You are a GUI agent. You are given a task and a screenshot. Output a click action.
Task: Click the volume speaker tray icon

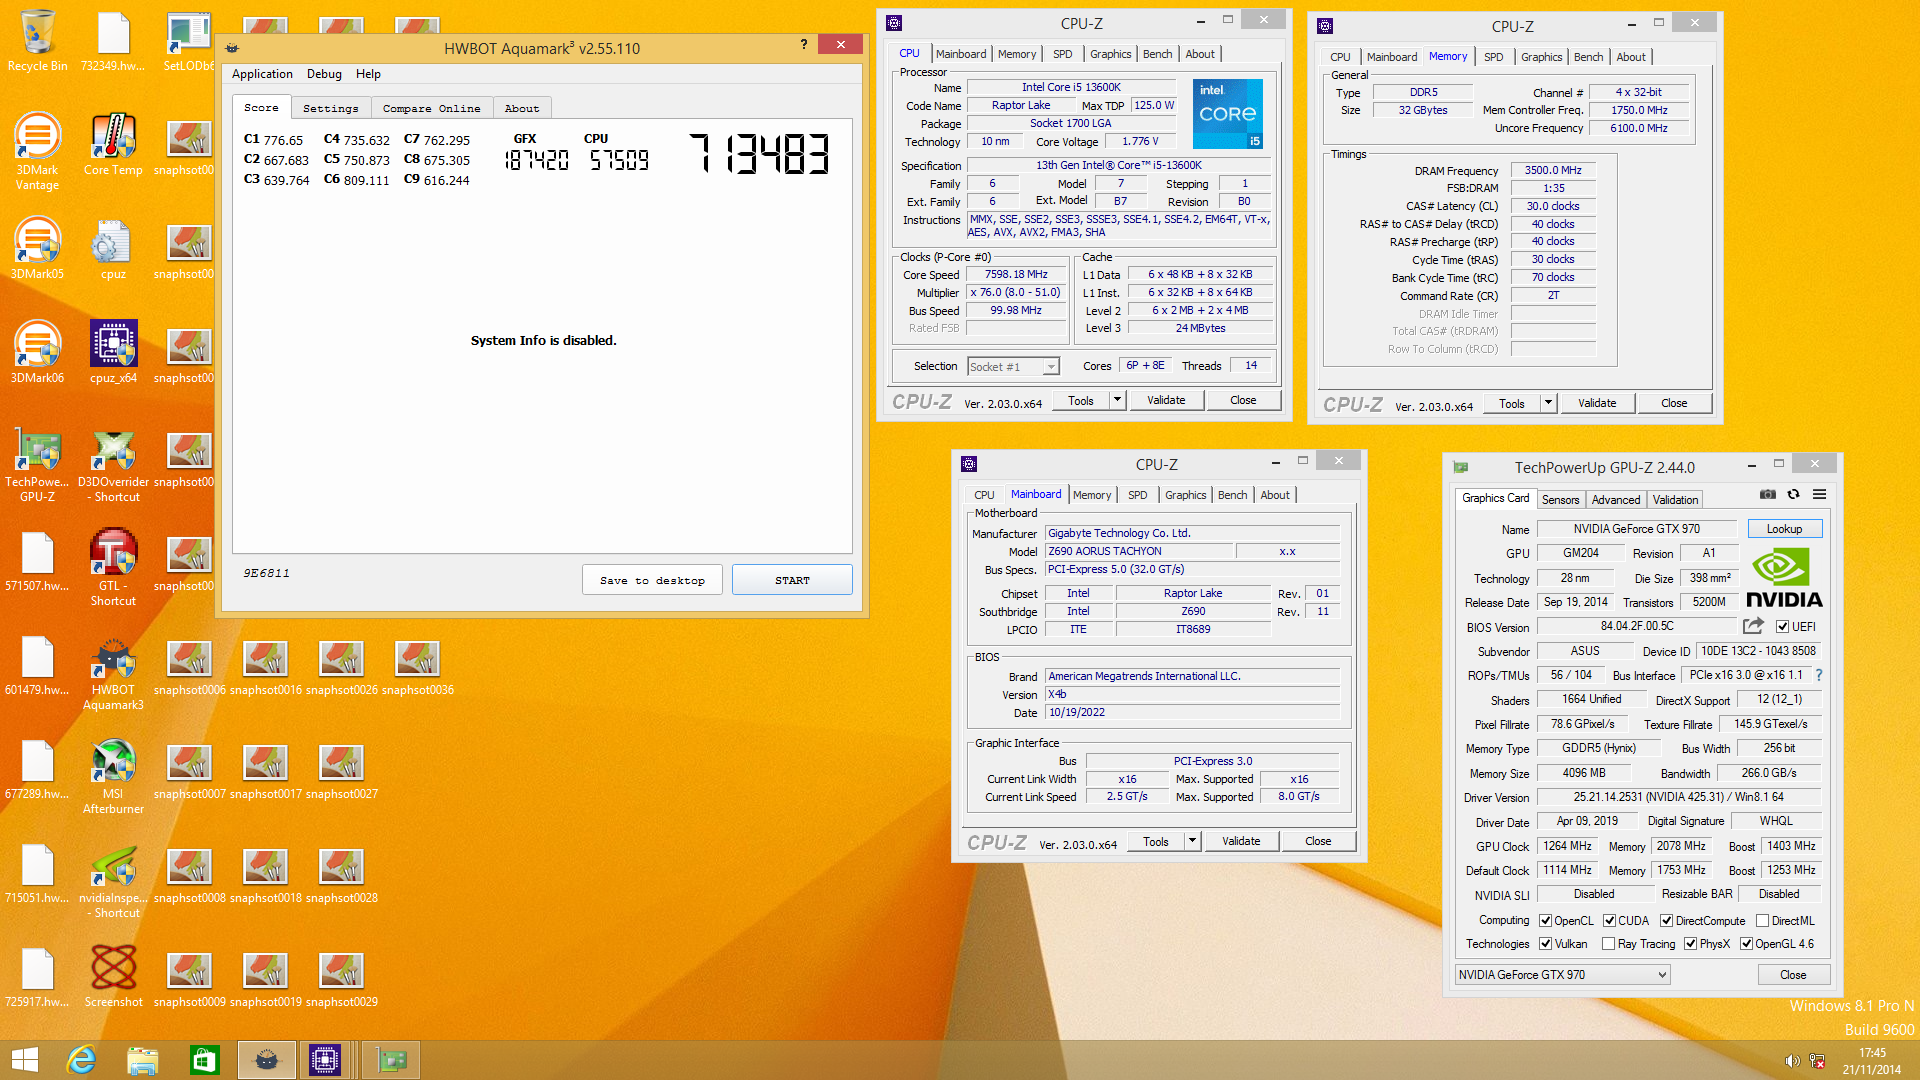1791,1061
